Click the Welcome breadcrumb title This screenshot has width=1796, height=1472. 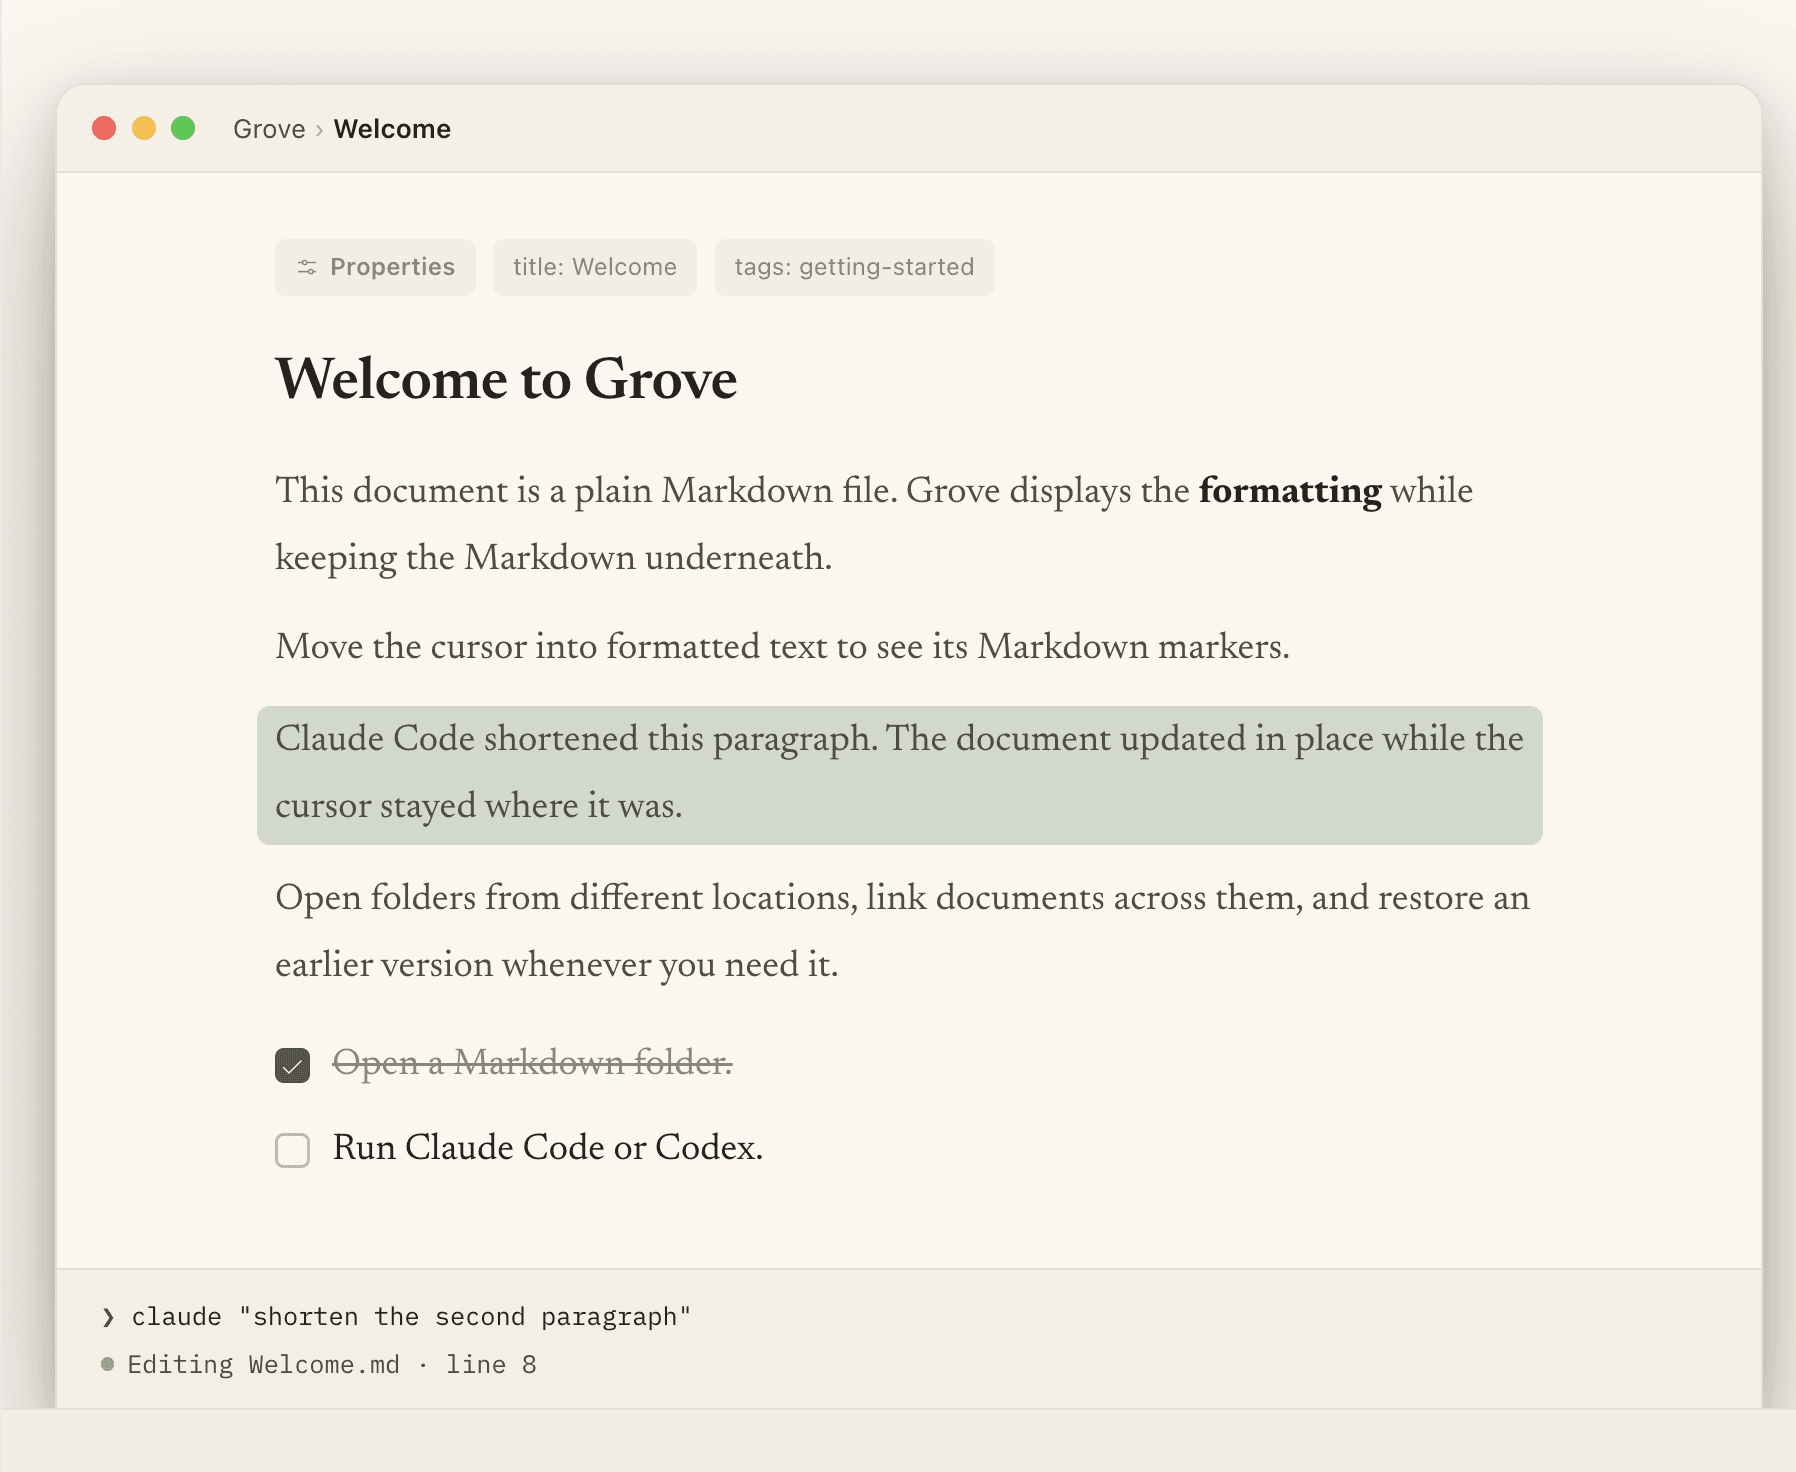[x=392, y=129]
